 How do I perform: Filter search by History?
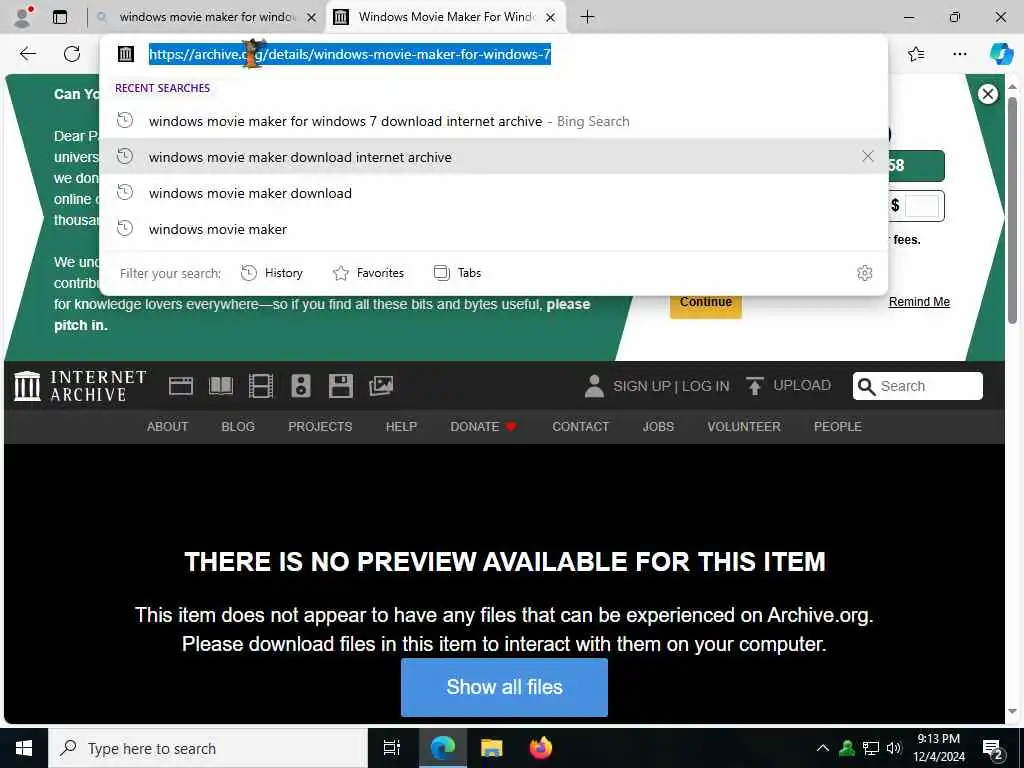[x=272, y=273]
